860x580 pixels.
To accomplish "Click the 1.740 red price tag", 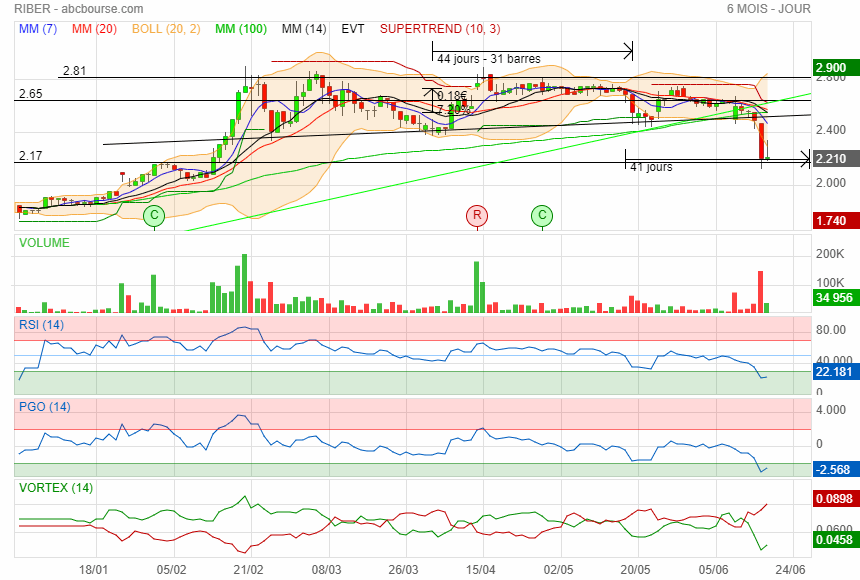I will pos(835,221).
